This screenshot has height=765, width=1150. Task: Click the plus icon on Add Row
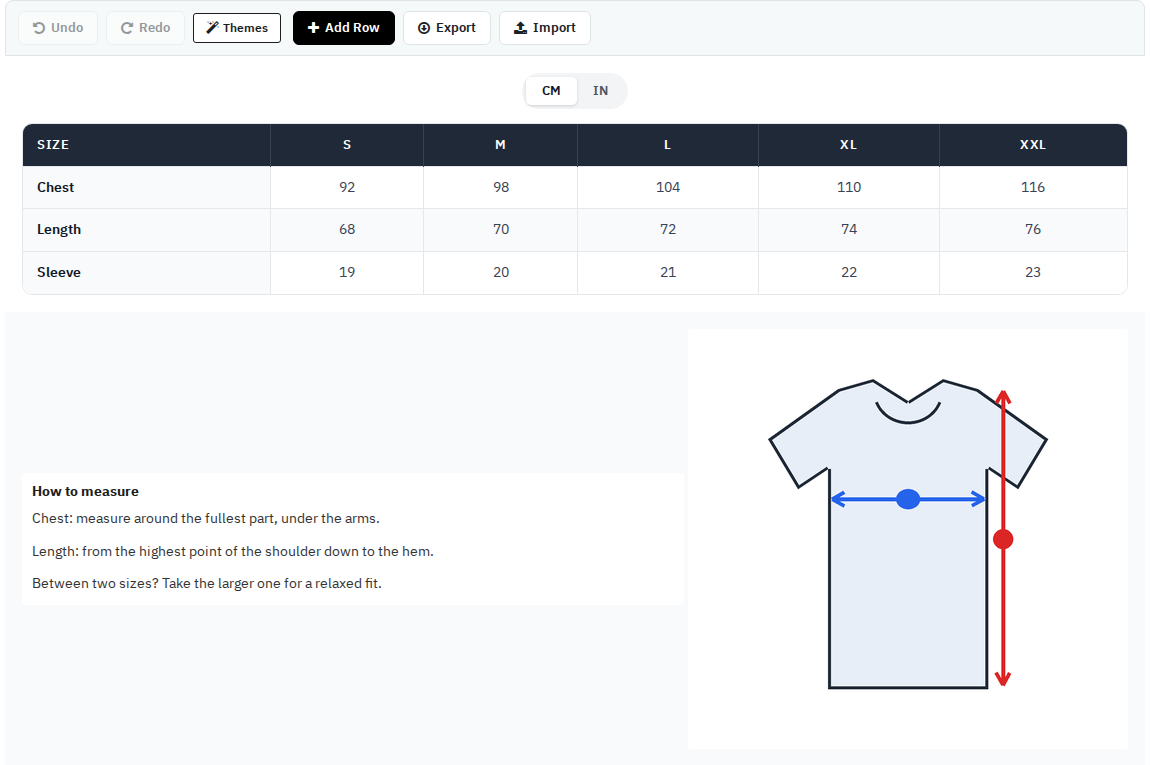pos(313,28)
